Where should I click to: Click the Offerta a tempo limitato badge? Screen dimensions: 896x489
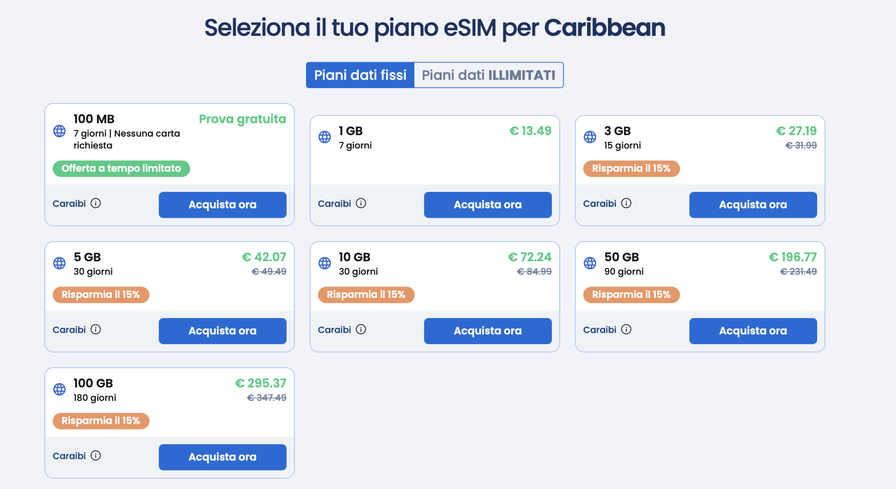121,169
